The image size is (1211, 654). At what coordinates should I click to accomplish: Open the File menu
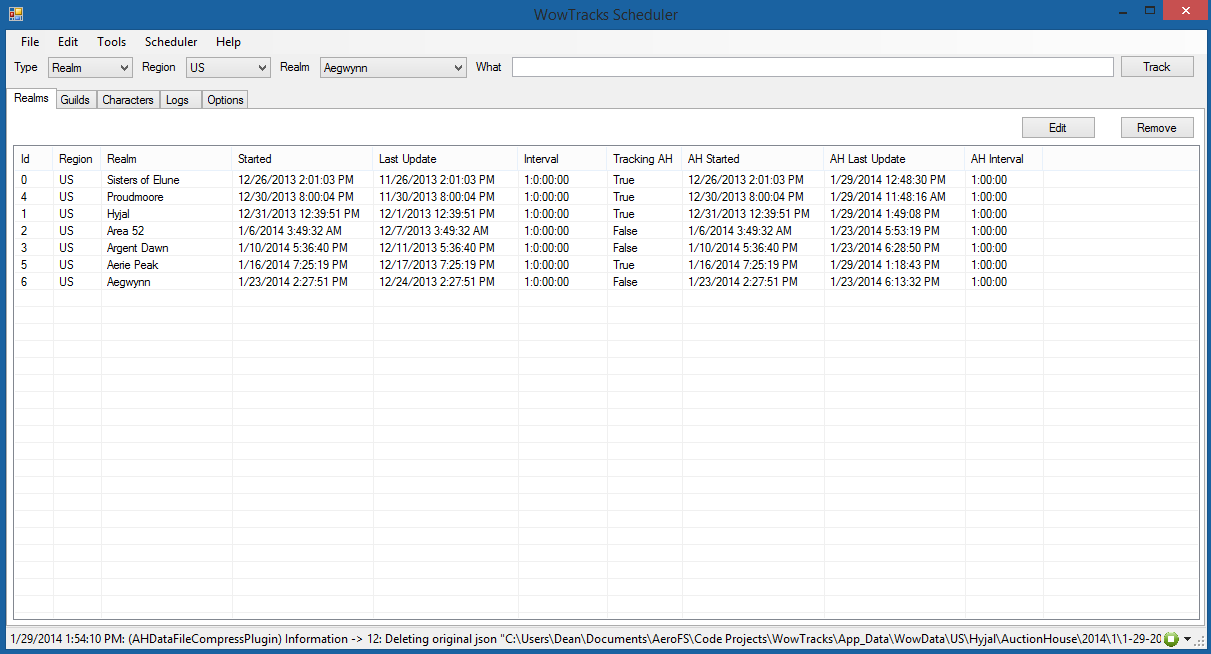[30, 42]
